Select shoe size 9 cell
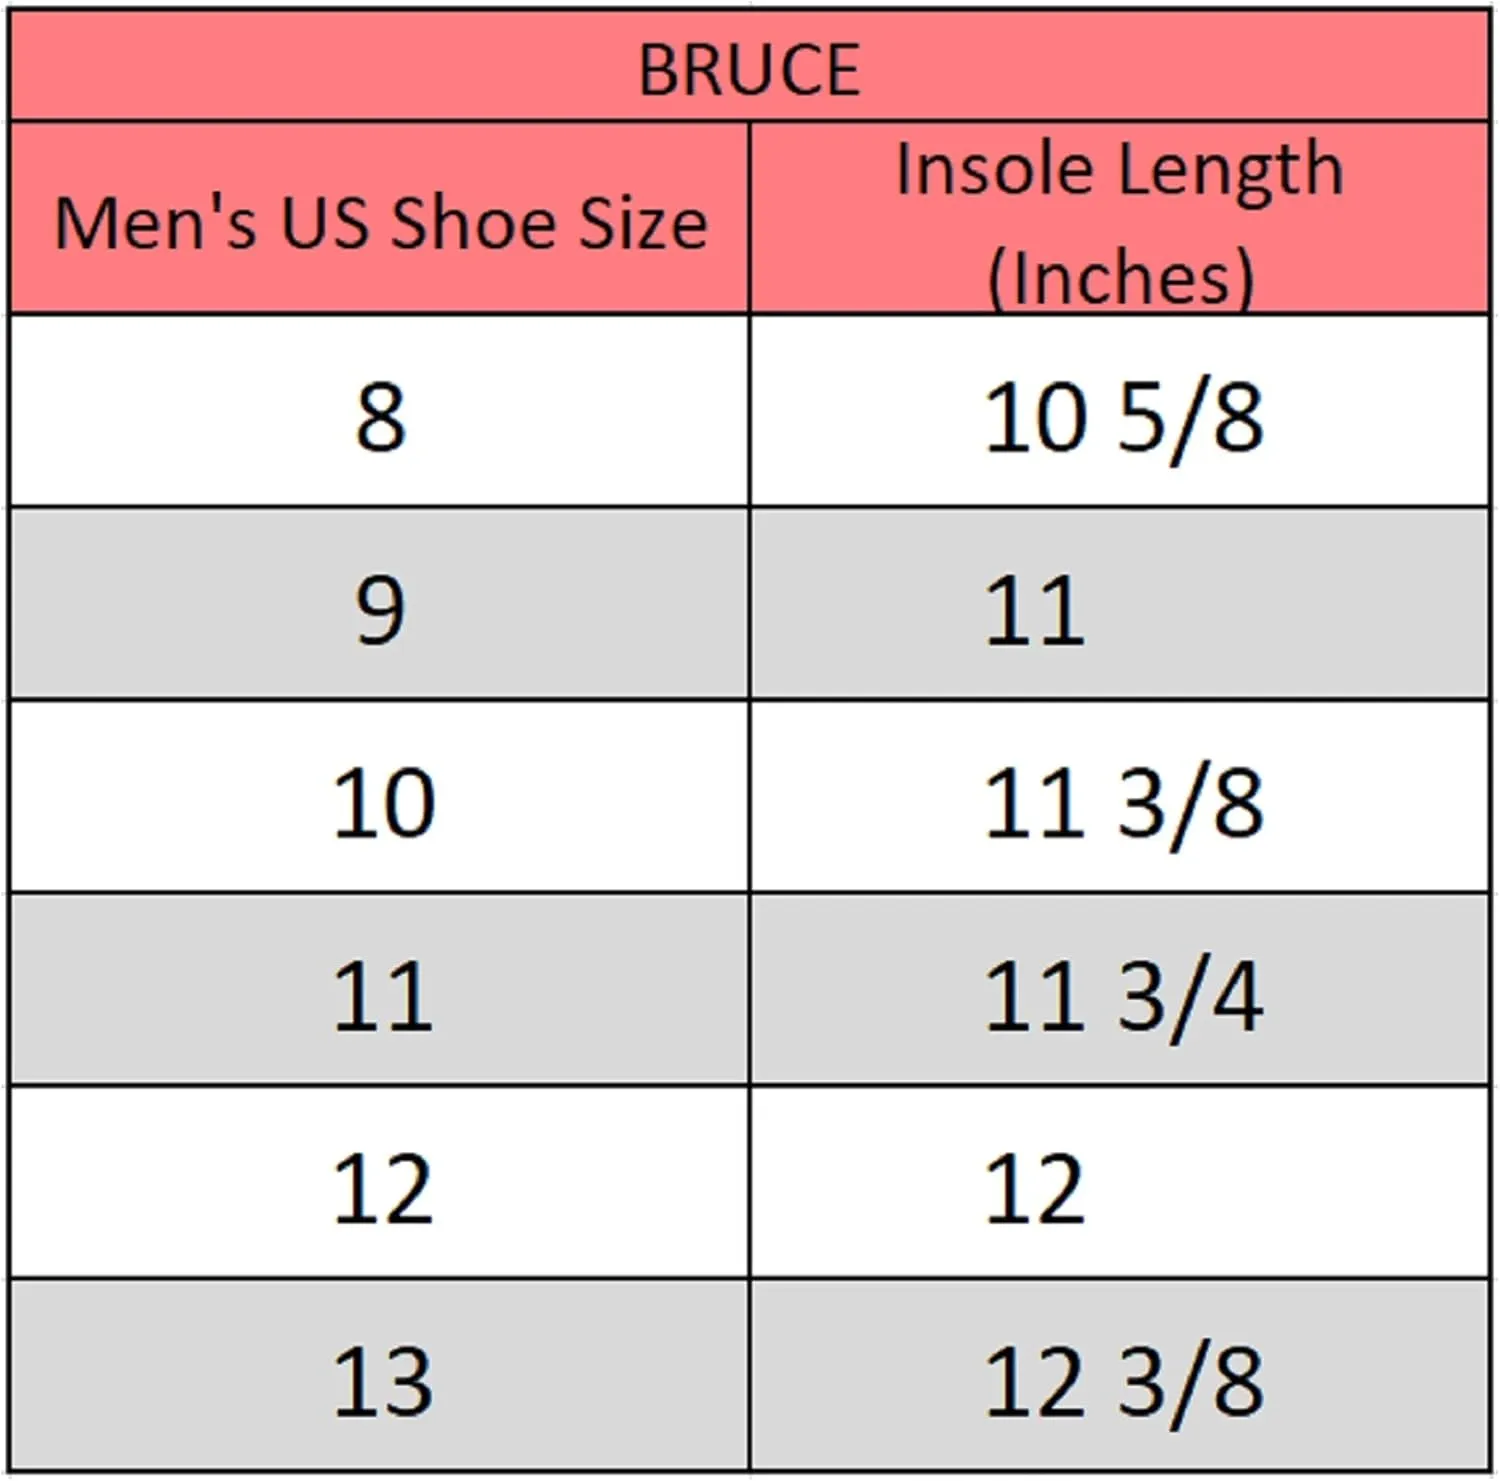The width and height of the screenshot is (1500, 1481). (x=379, y=604)
